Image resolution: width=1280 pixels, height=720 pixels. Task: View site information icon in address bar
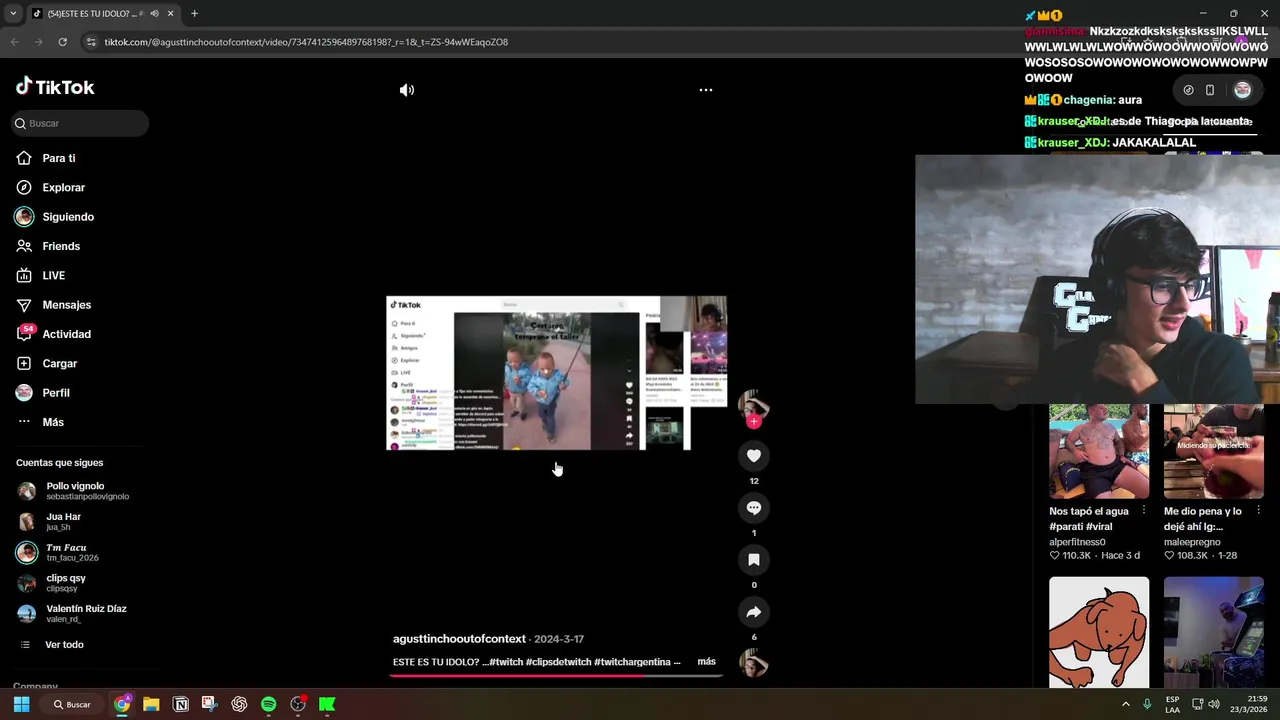(x=91, y=42)
